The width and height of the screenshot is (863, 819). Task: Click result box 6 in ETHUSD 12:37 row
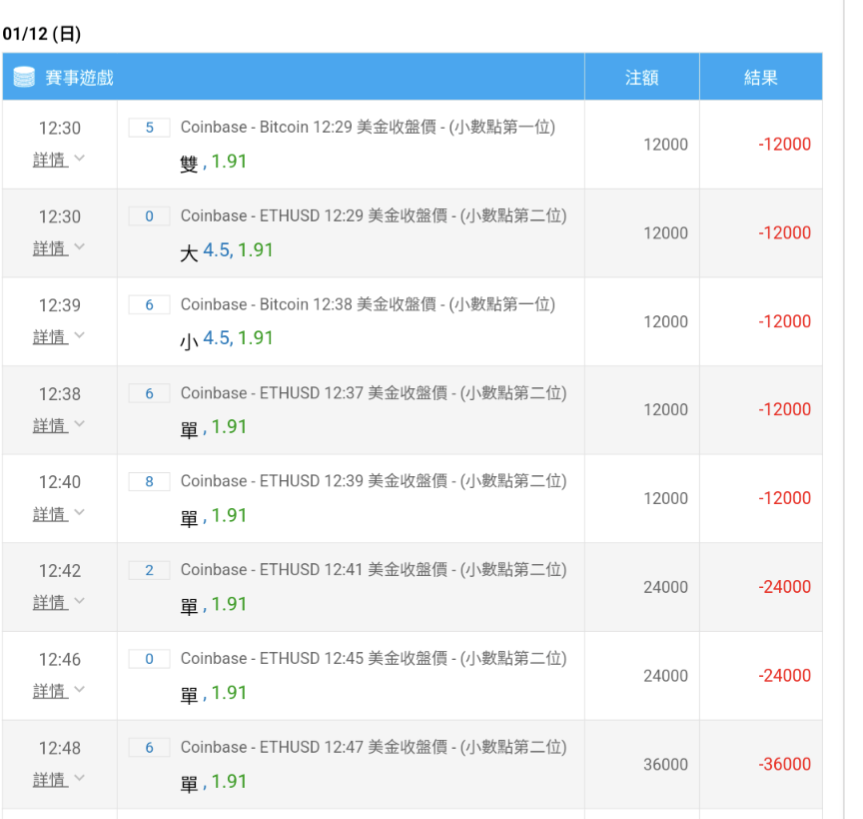click(149, 394)
